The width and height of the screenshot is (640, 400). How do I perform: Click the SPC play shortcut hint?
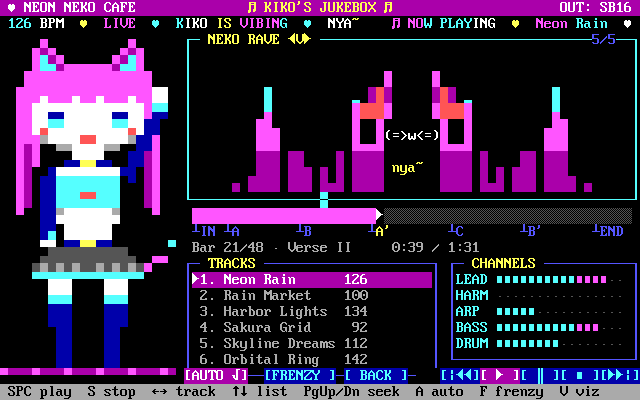[x=40, y=391]
